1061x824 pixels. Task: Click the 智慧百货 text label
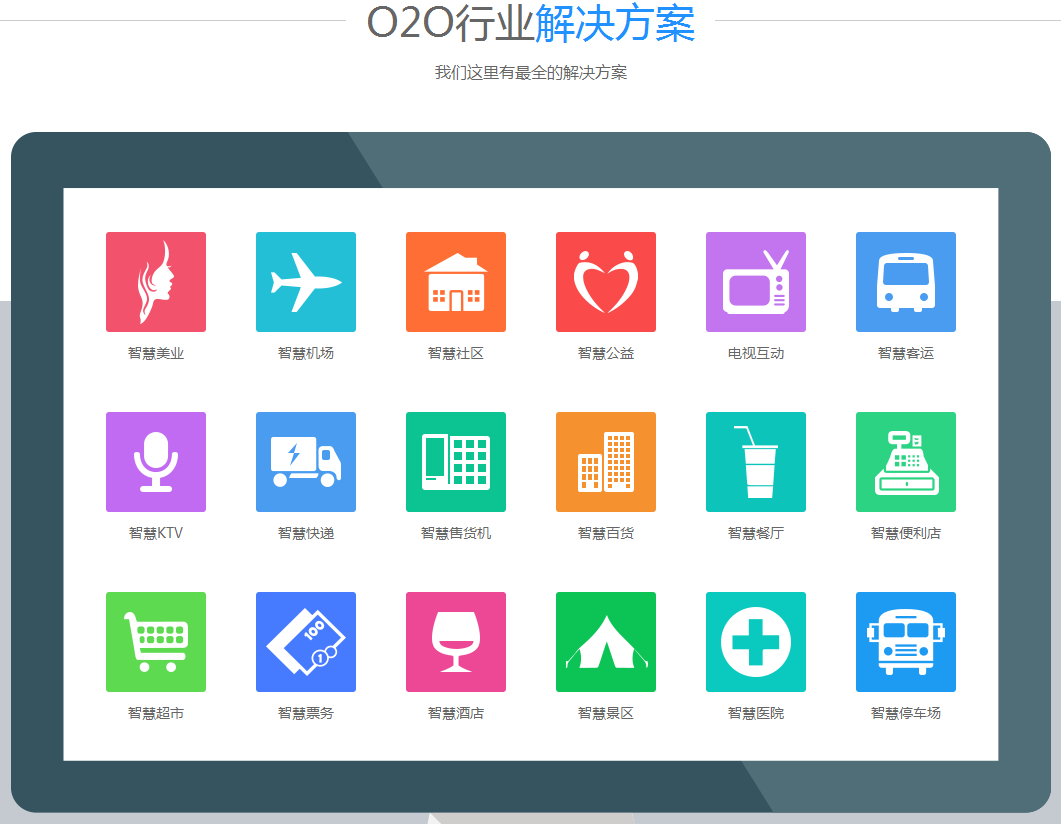pos(606,533)
